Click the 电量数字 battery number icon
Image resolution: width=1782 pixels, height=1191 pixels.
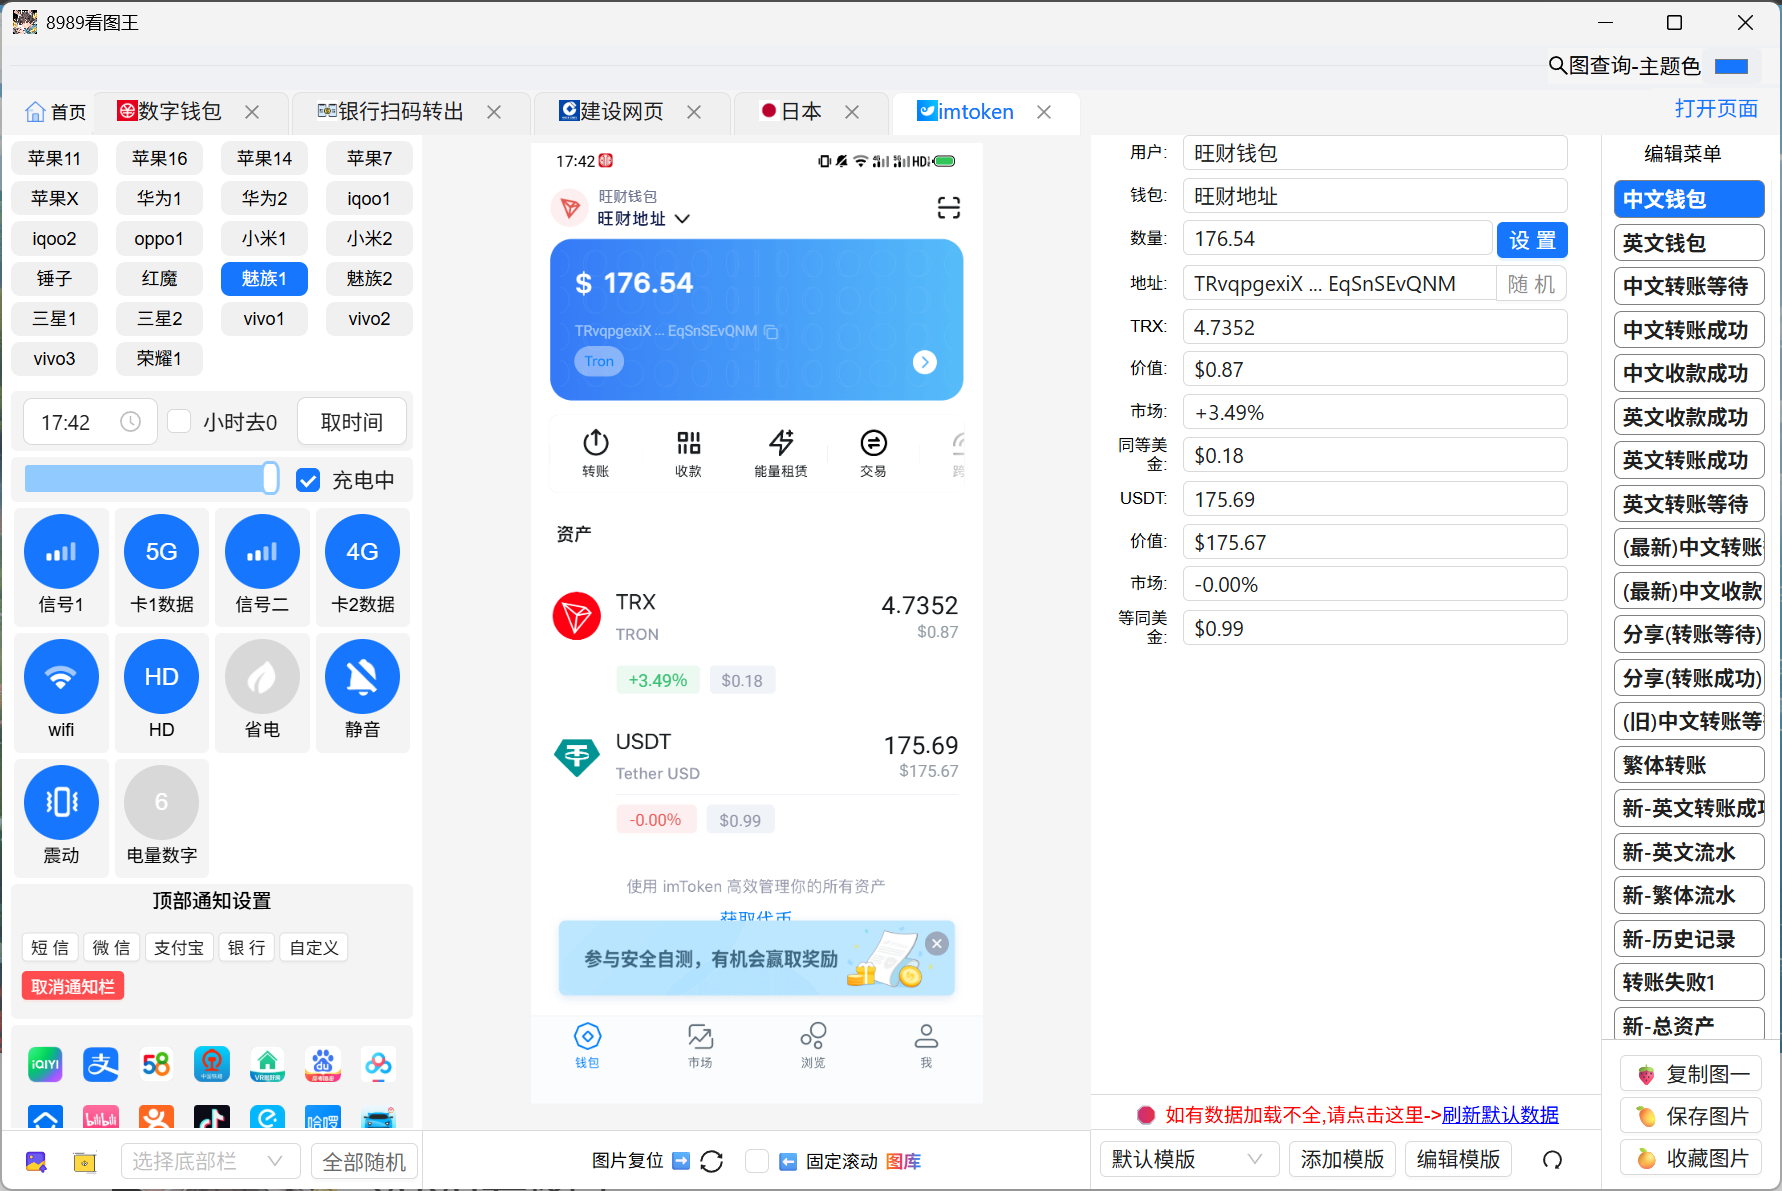point(161,802)
